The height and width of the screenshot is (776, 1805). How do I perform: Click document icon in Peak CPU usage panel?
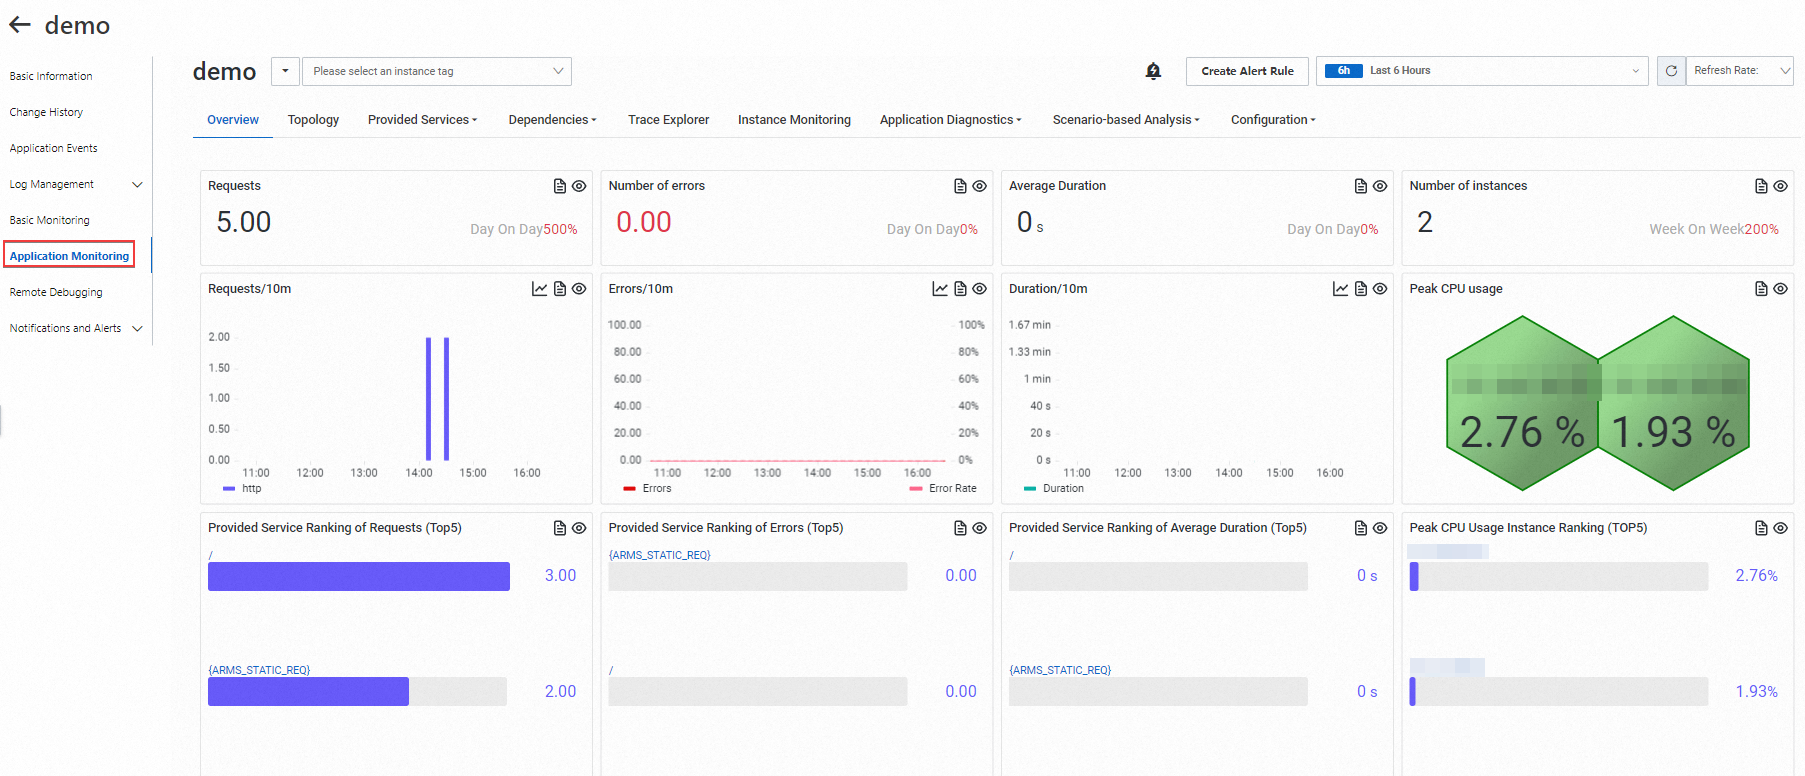pos(1761,289)
